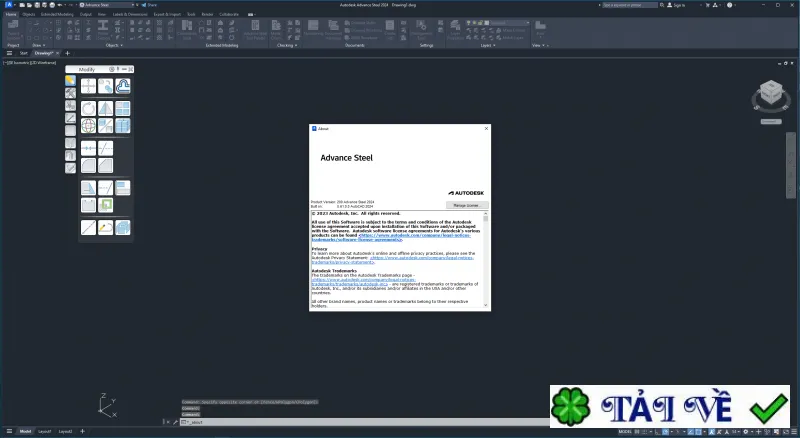The width and height of the screenshot is (800, 438).
Task: Click the application menu A logo button
Action: click(x=9, y=5)
